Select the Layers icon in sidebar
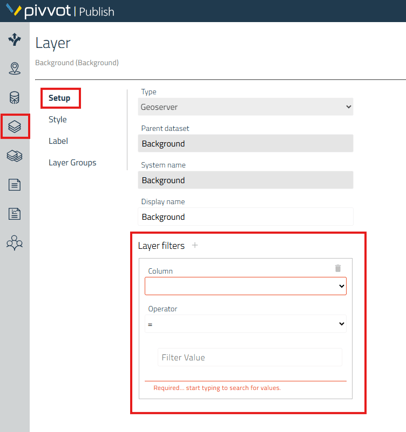The width and height of the screenshot is (406, 432). coord(15,126)
